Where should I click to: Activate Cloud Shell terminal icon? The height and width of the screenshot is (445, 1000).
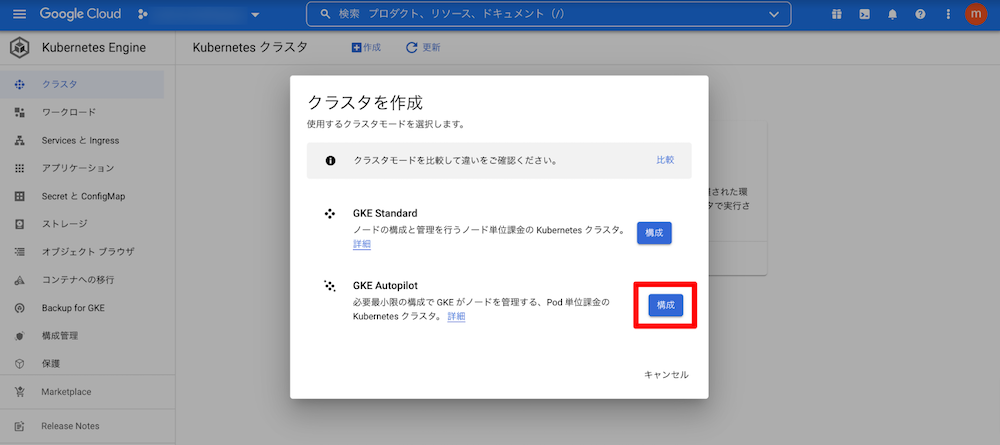864,13
